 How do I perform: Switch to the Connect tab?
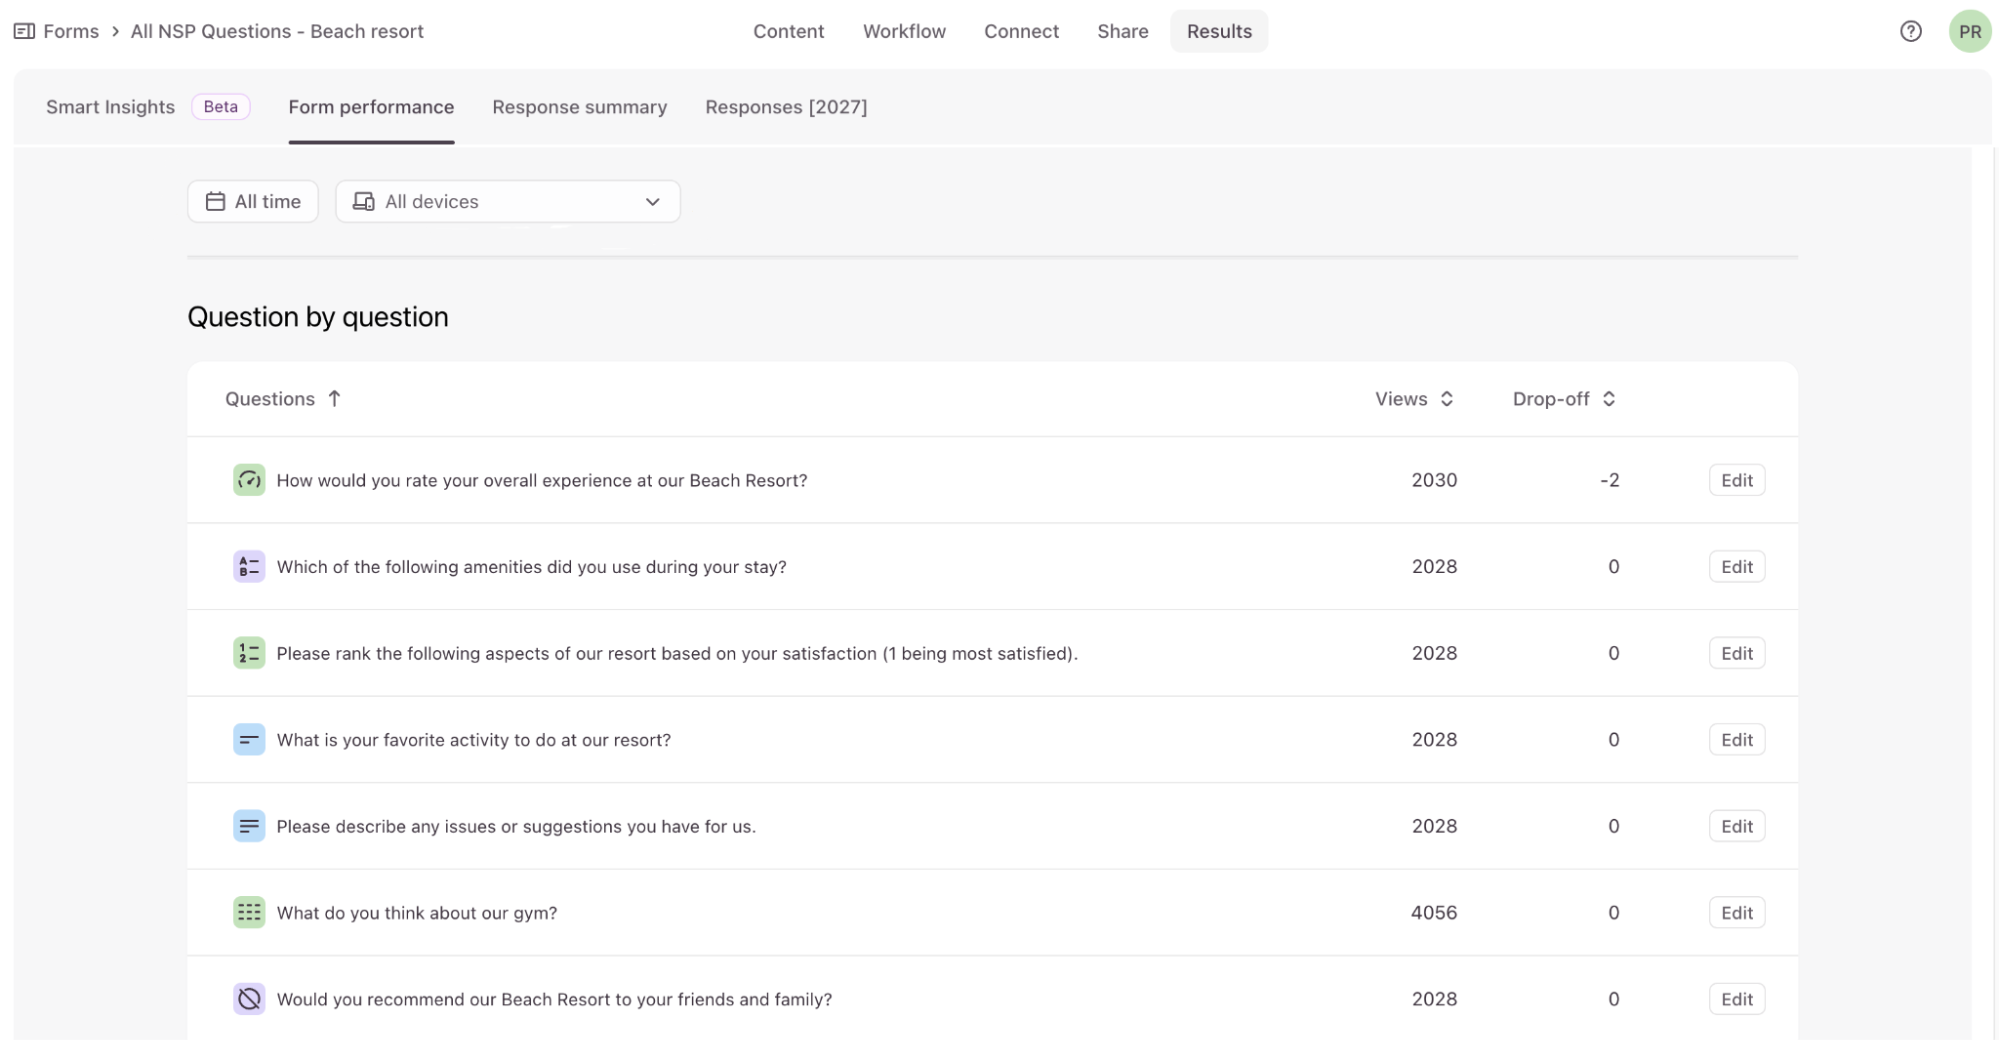(1021, 31)
